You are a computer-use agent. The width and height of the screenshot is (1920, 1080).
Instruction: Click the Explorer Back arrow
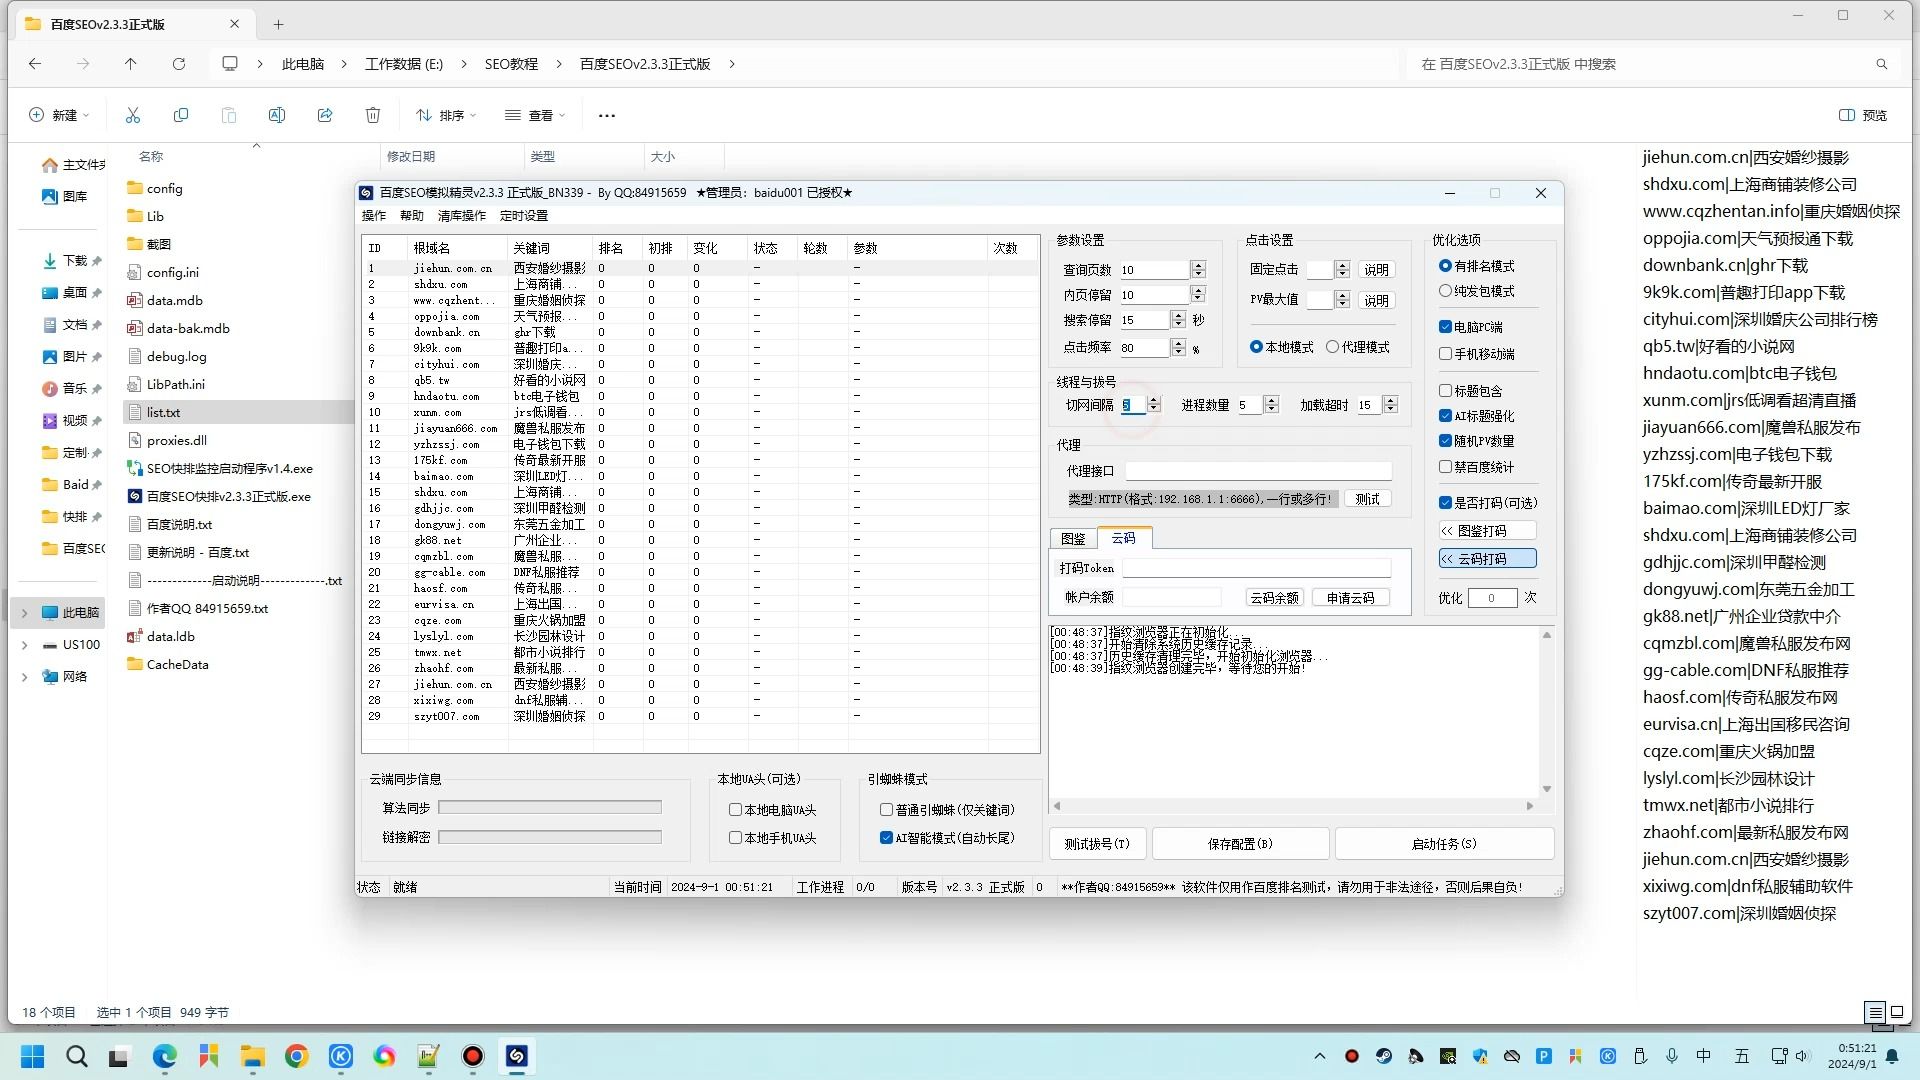coord(35,63)
